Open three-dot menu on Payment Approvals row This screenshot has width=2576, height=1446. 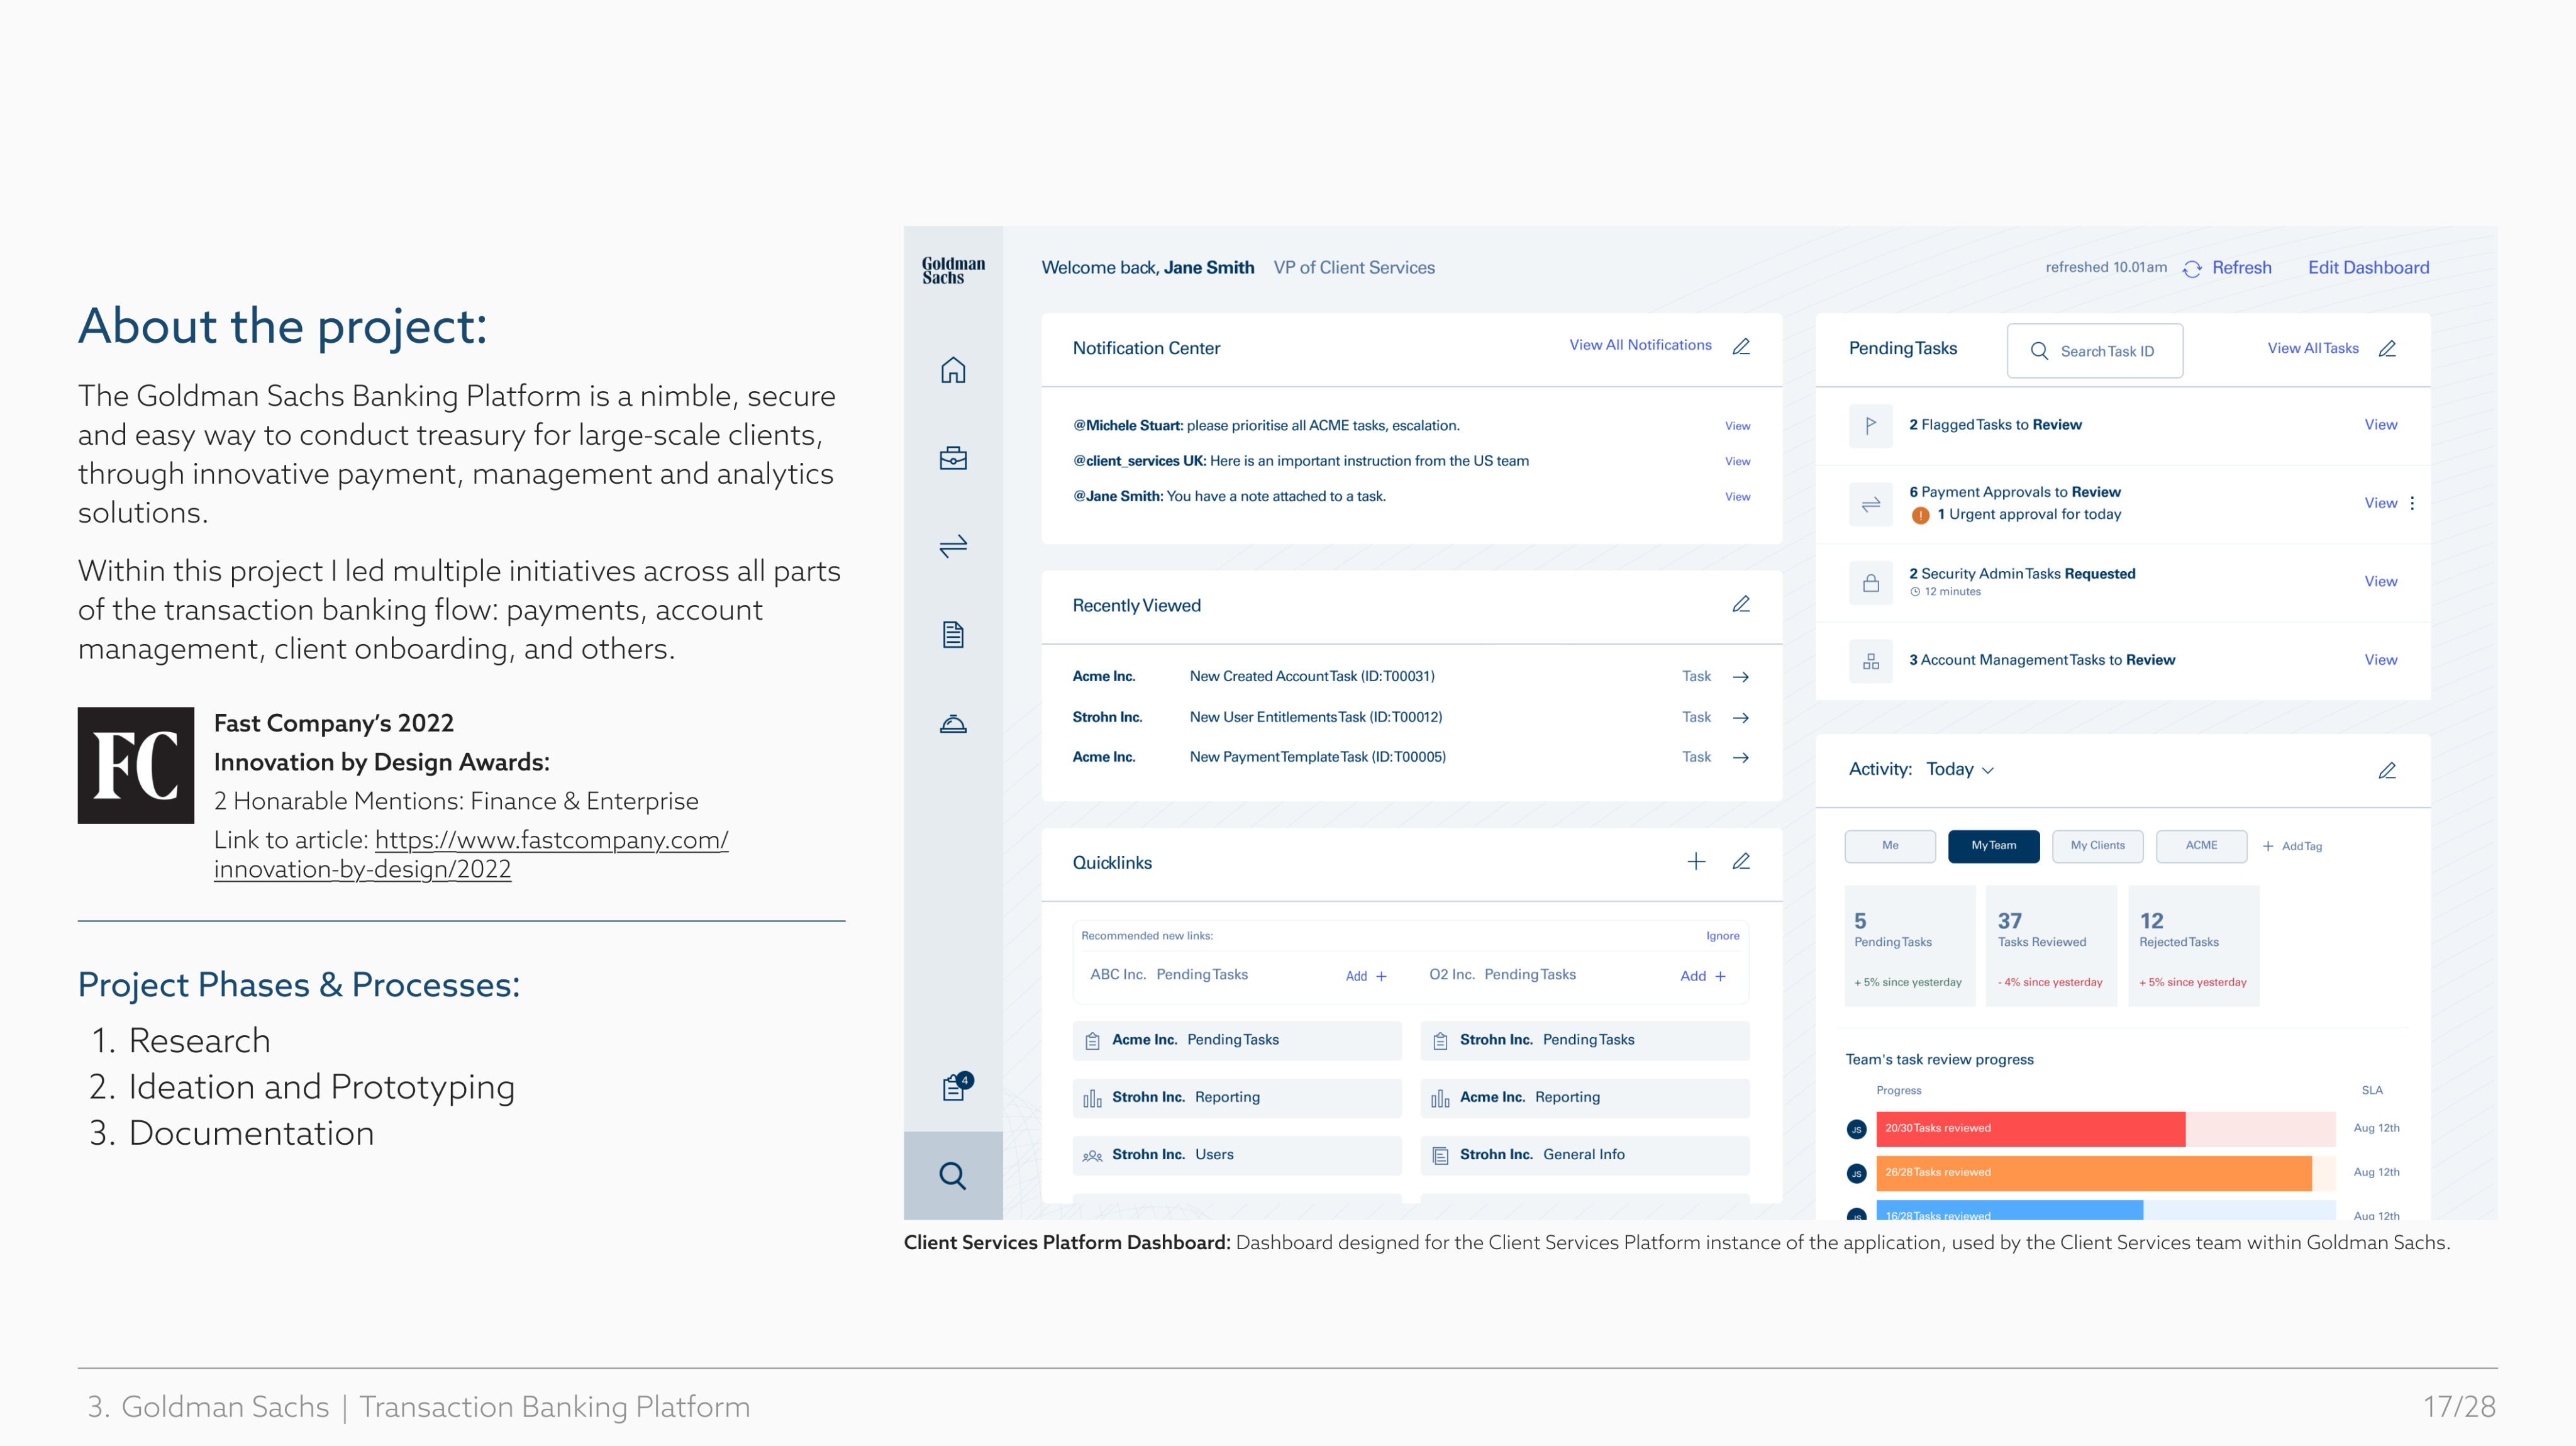coord(2412,503)
